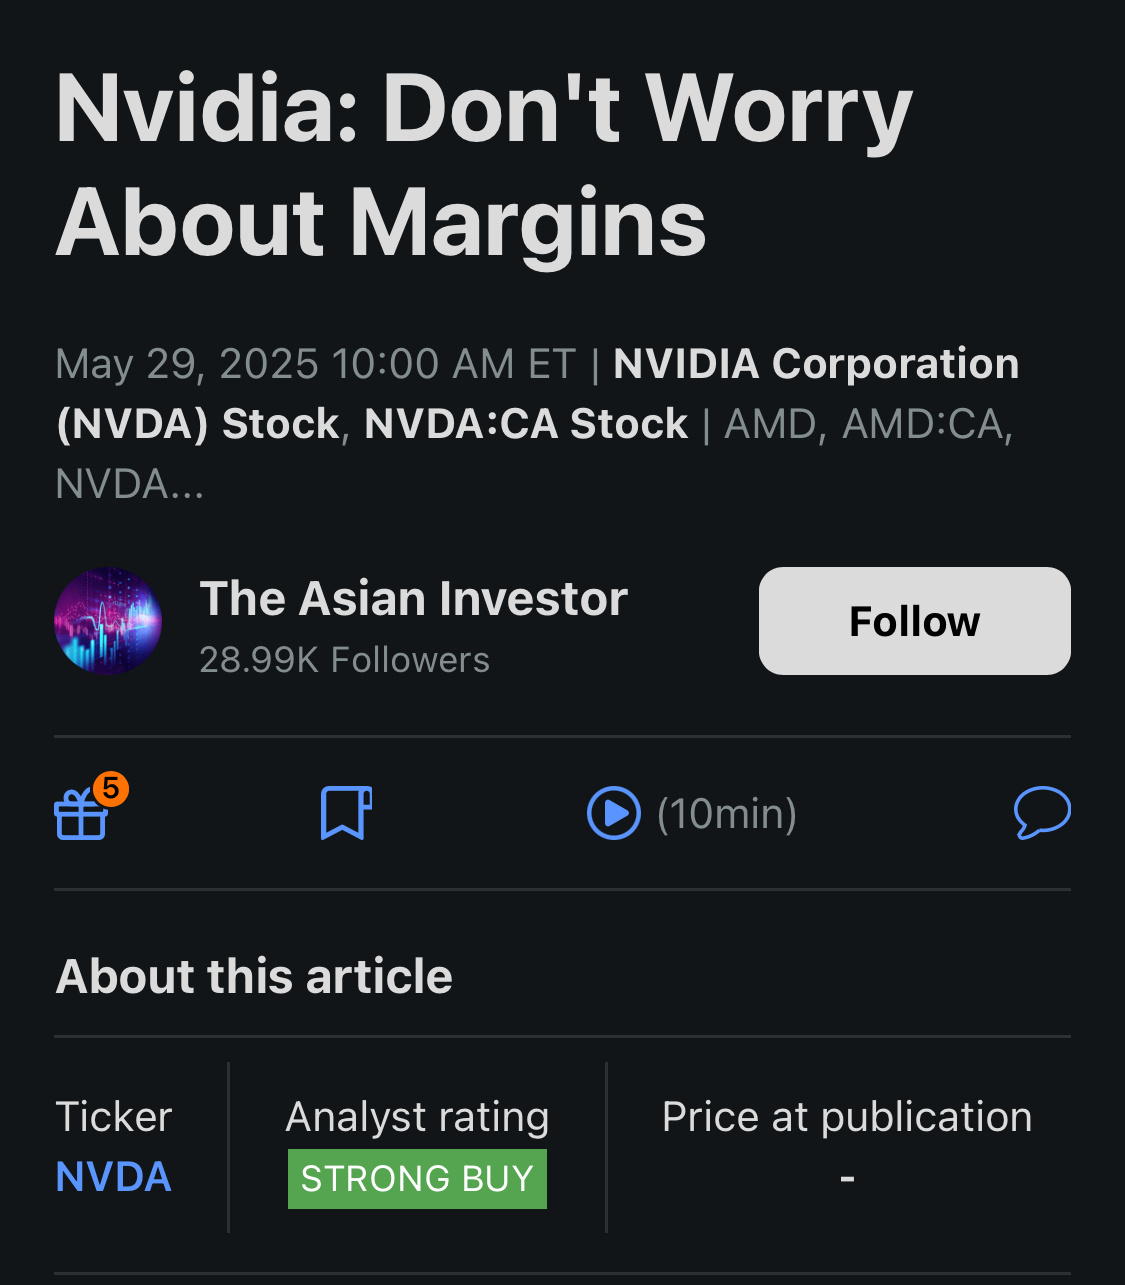Tap the blue NVDA ticker symbol
The width and height of the screenshot is (1125, 1285).
(114, 1177)
